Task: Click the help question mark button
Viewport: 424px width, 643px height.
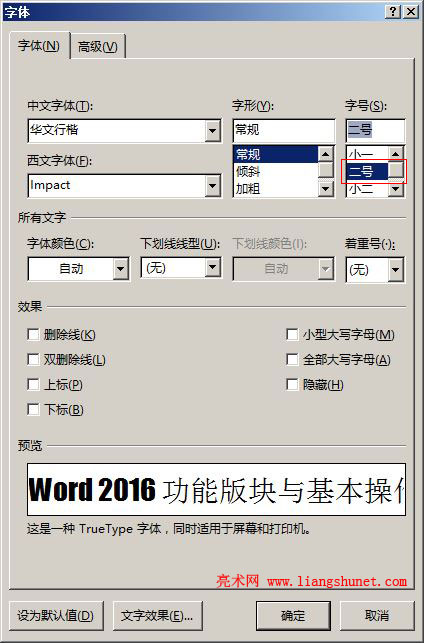Action: point(392,11)
